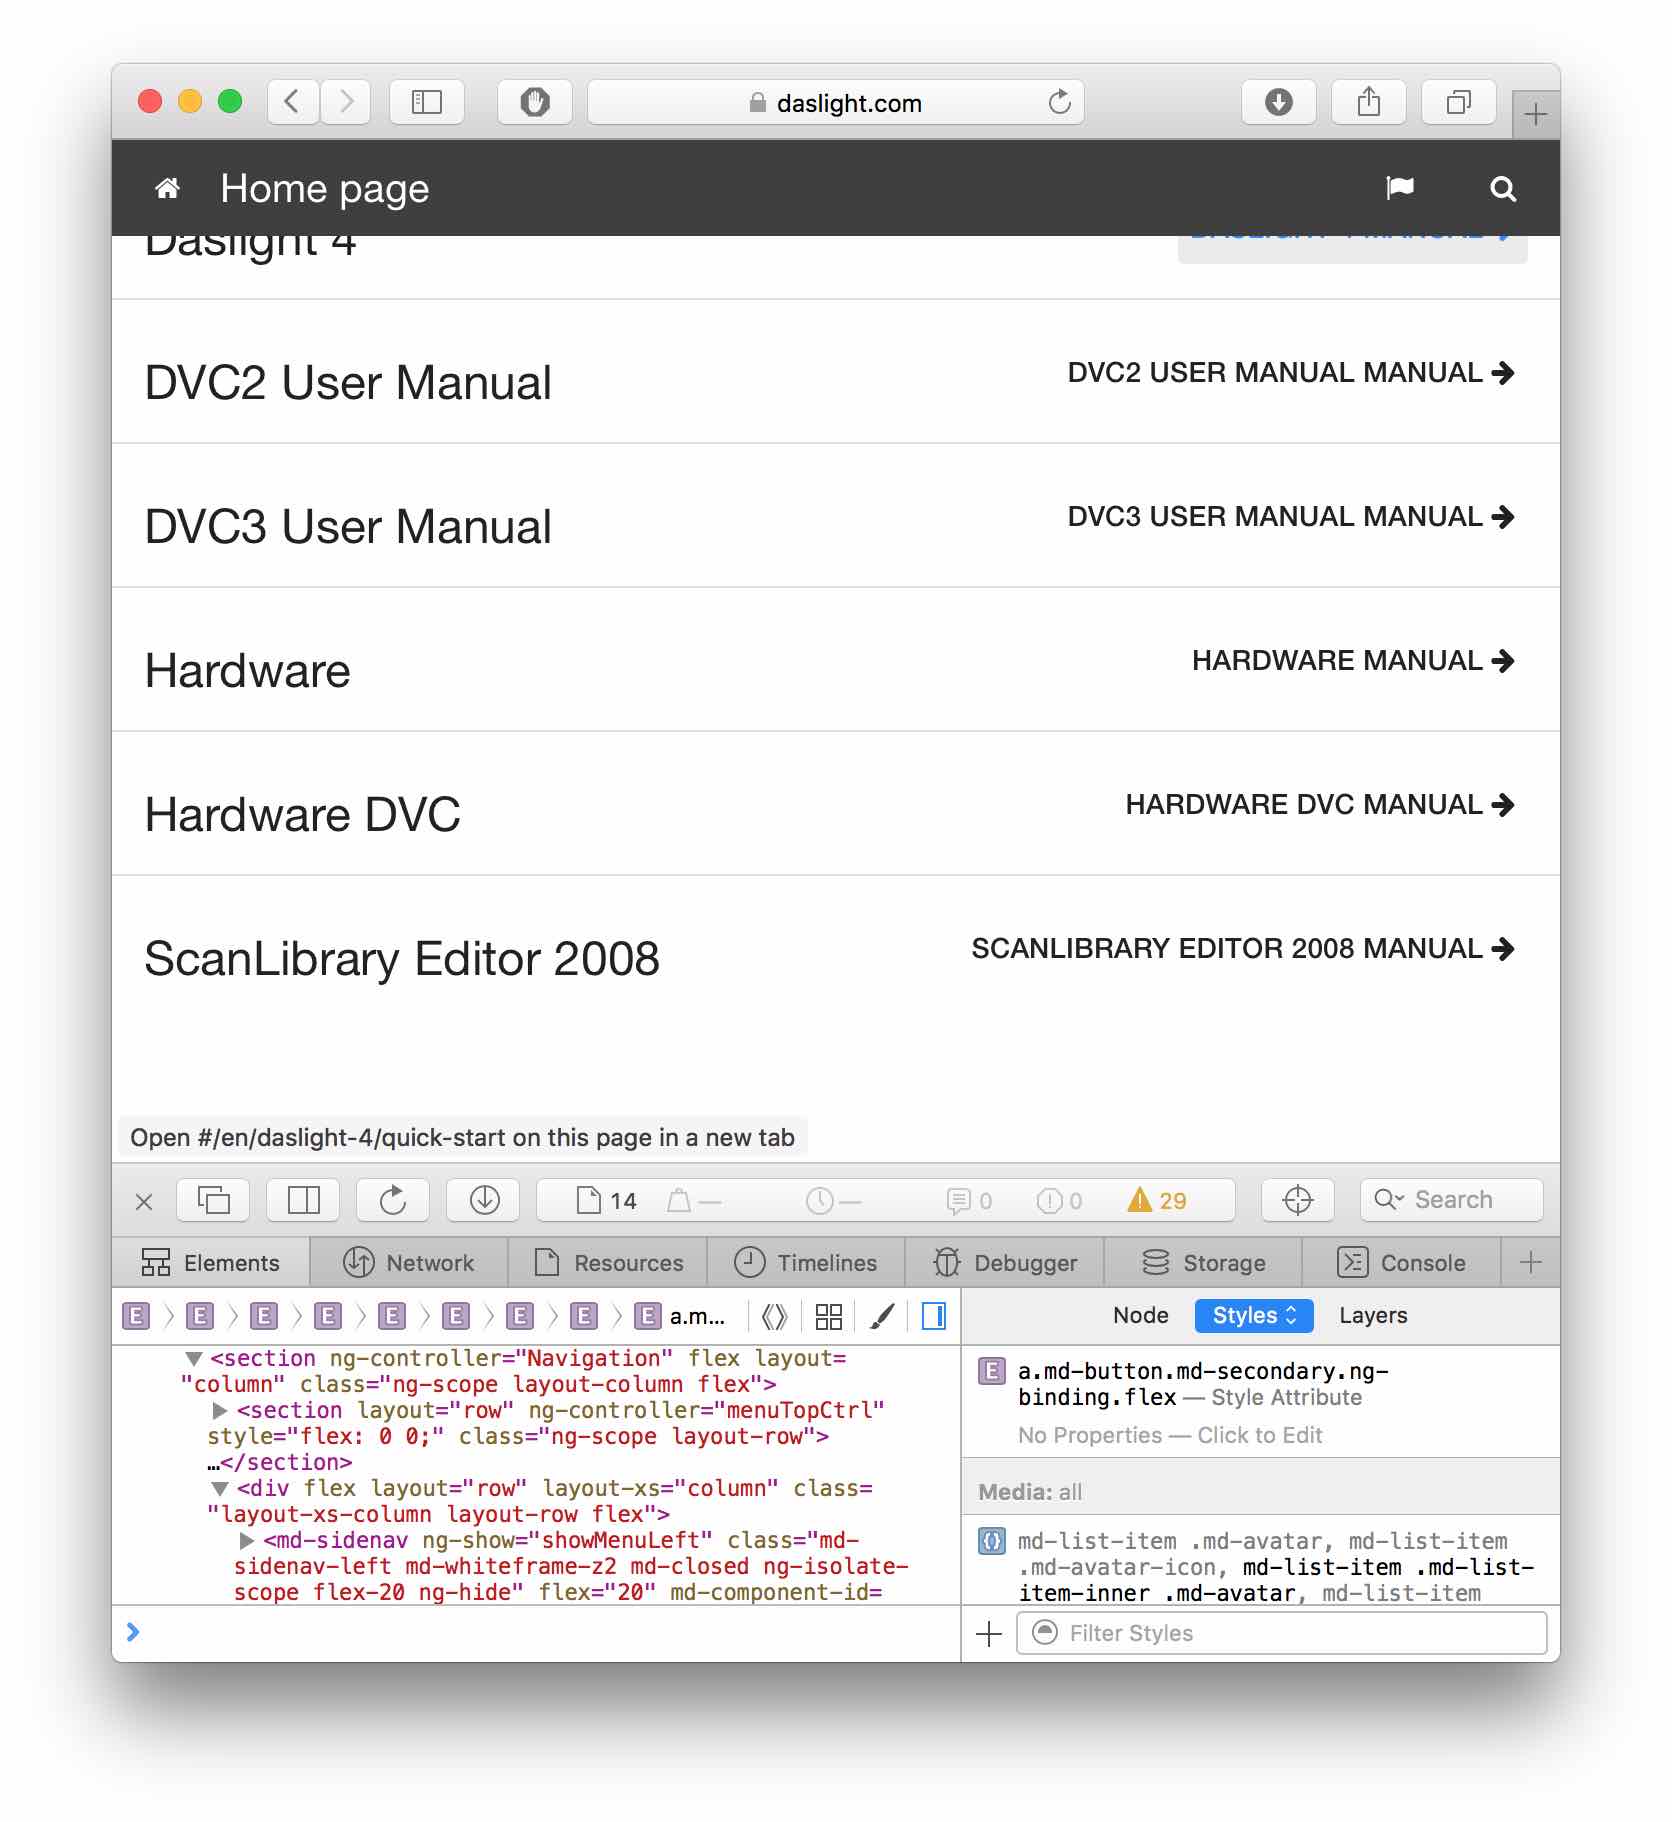
Task: Collapse the div flex layout row node
Action: pyautogui.click(x=220, y=1489)
